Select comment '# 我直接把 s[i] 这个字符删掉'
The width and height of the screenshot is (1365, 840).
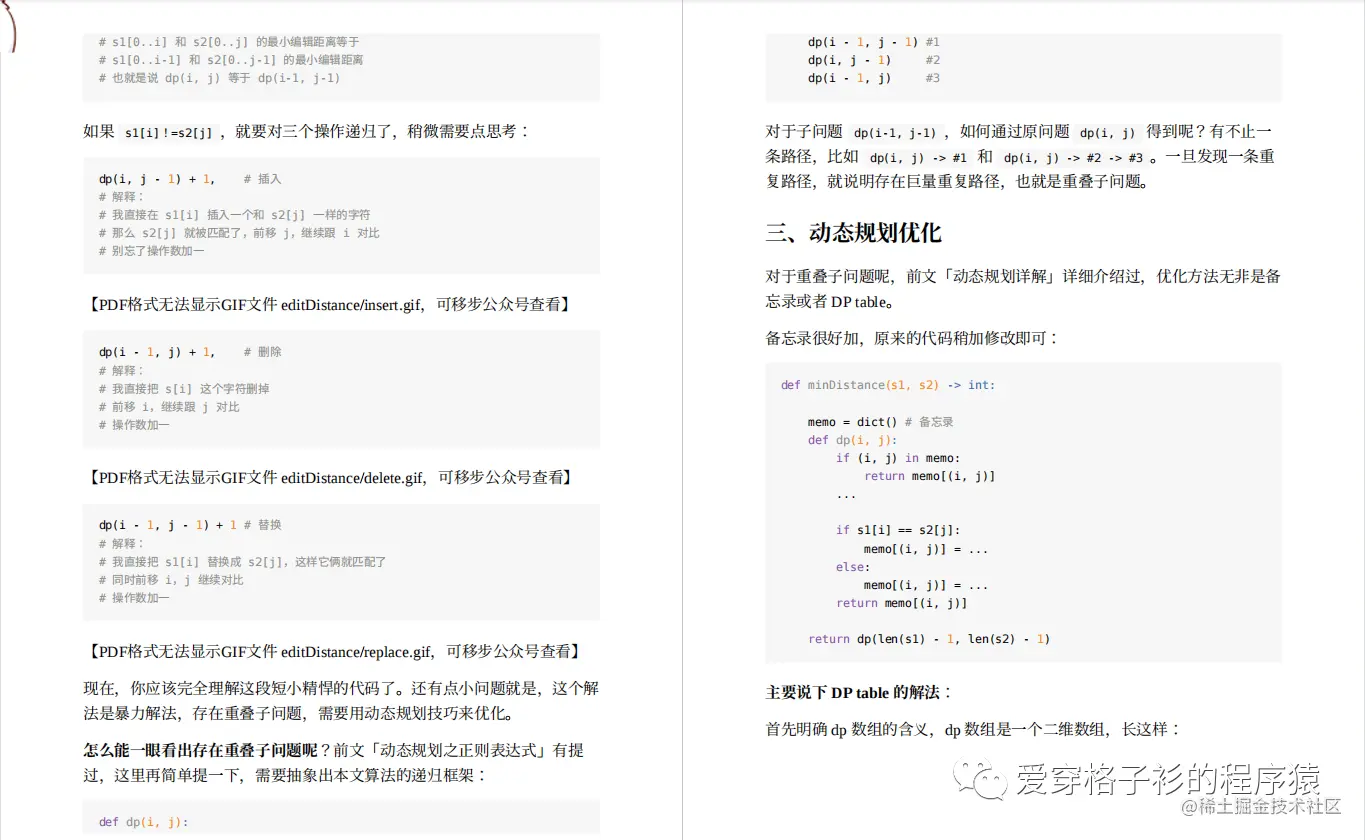tap(184, 388)
